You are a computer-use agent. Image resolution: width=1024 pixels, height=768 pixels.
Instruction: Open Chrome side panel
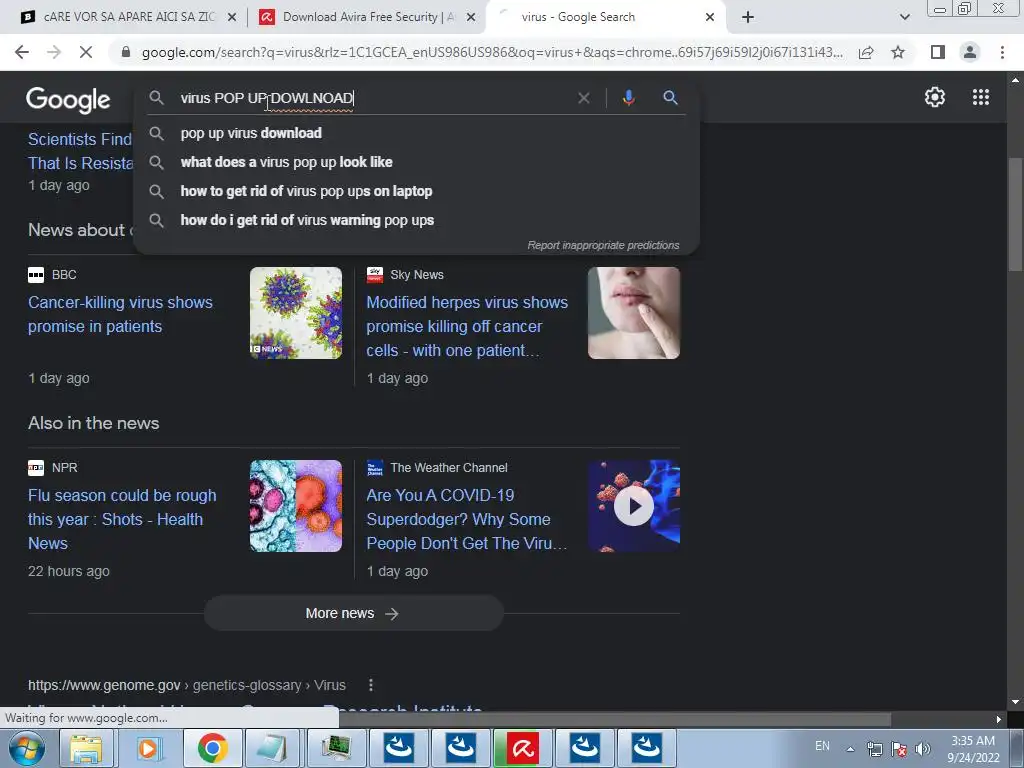click(x=938, y=52)
